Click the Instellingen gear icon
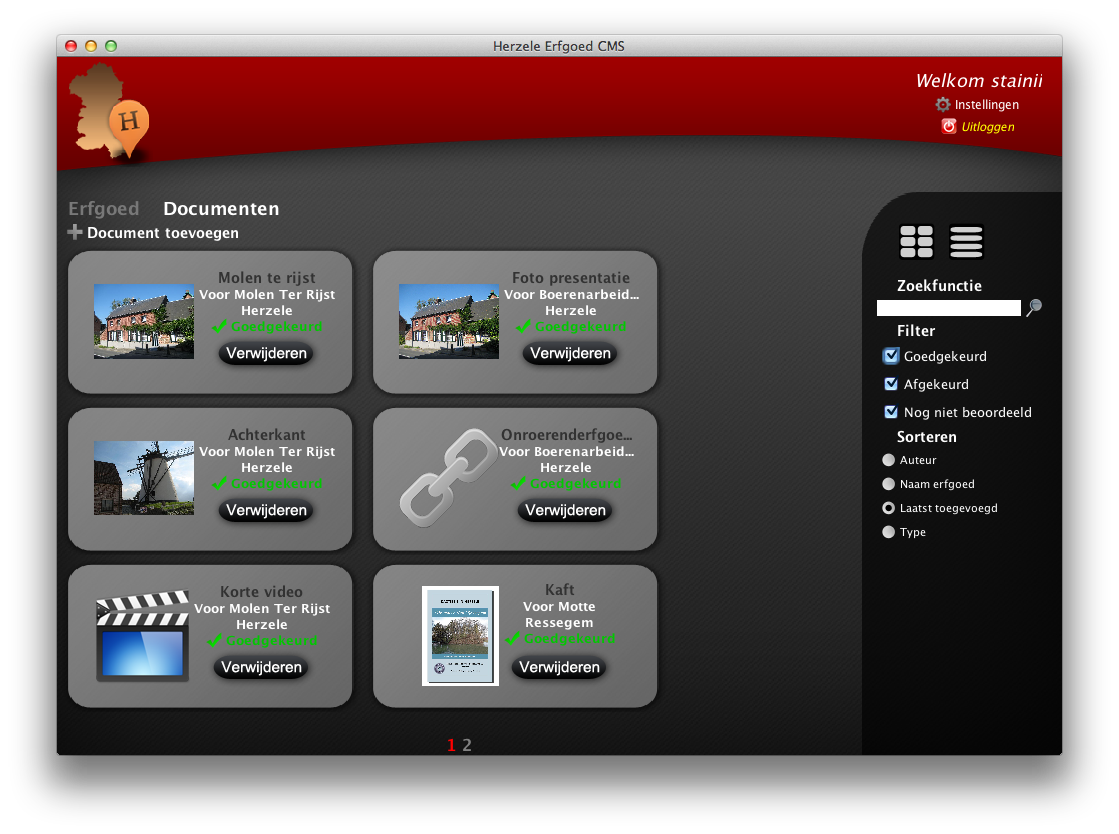The width and height of the screenshot is (1119, 834). pyautogui.click(x=943, y=105)
